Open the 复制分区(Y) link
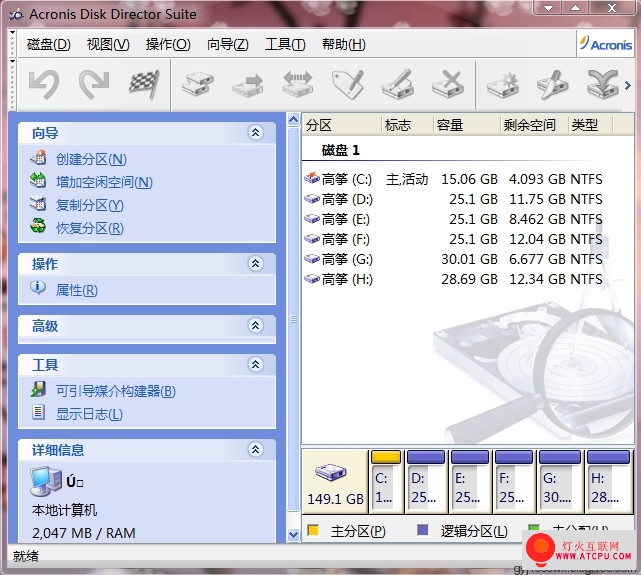This screenshot has width=641, height=575. [x=90, y=205]
